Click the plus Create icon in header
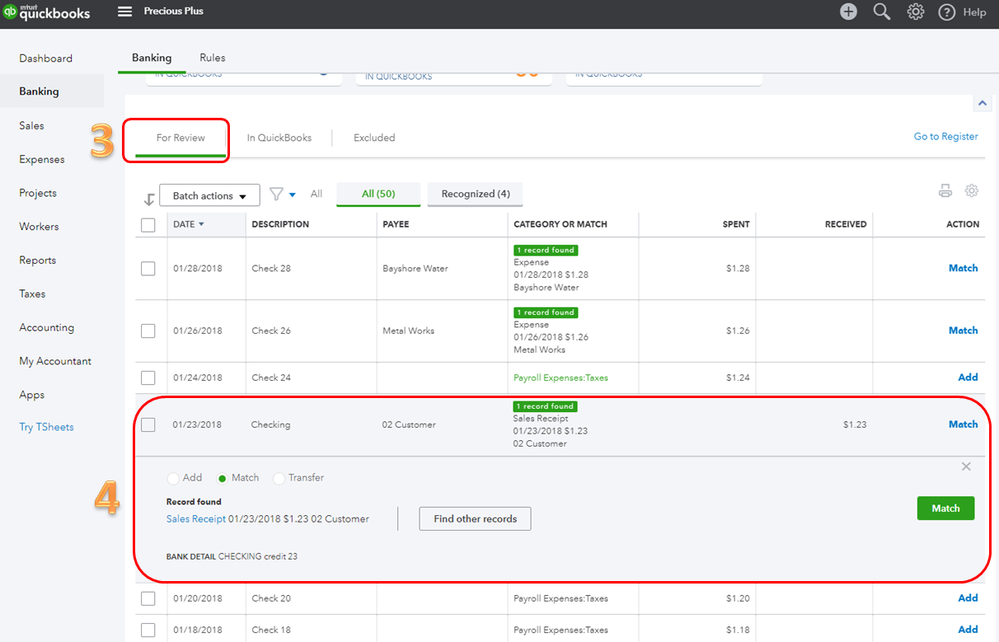This screenshot has width=999, height=642. 848,11
